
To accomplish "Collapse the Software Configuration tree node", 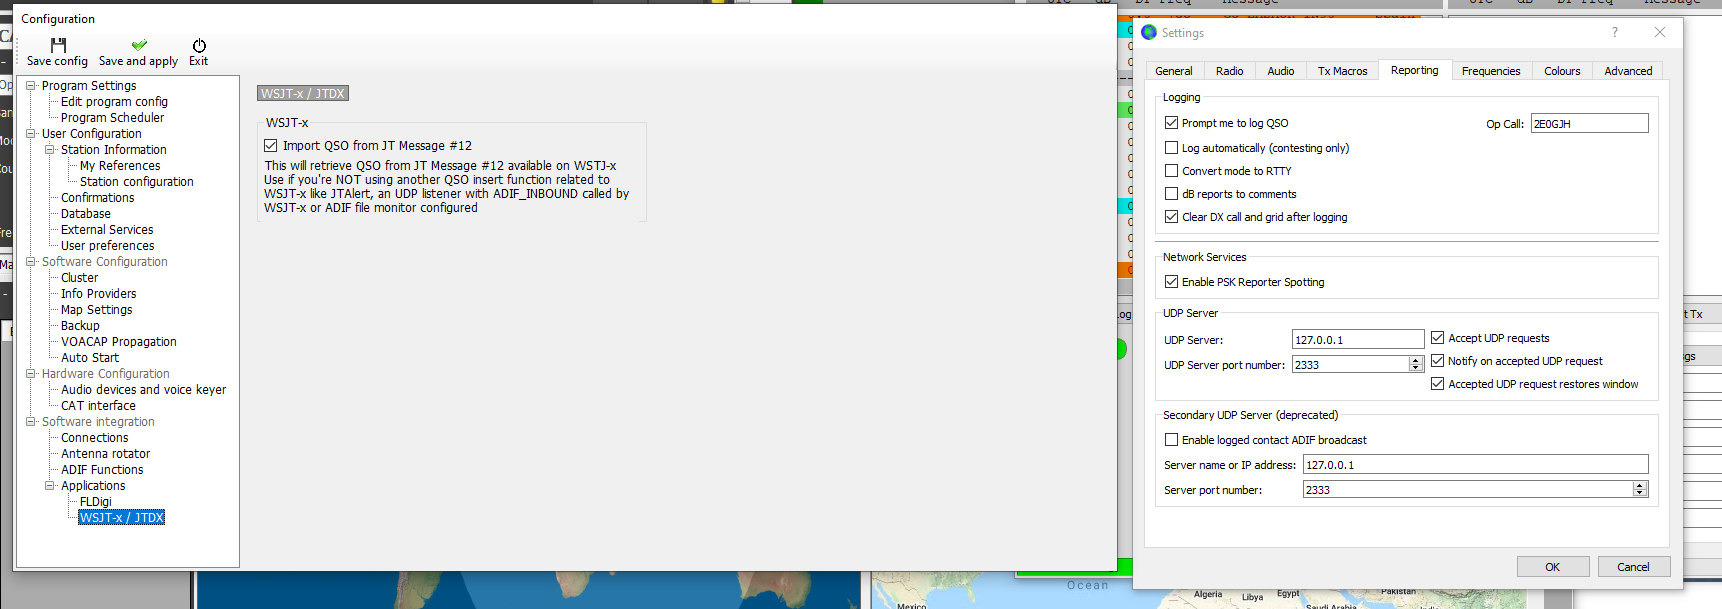I will [31, 262].
